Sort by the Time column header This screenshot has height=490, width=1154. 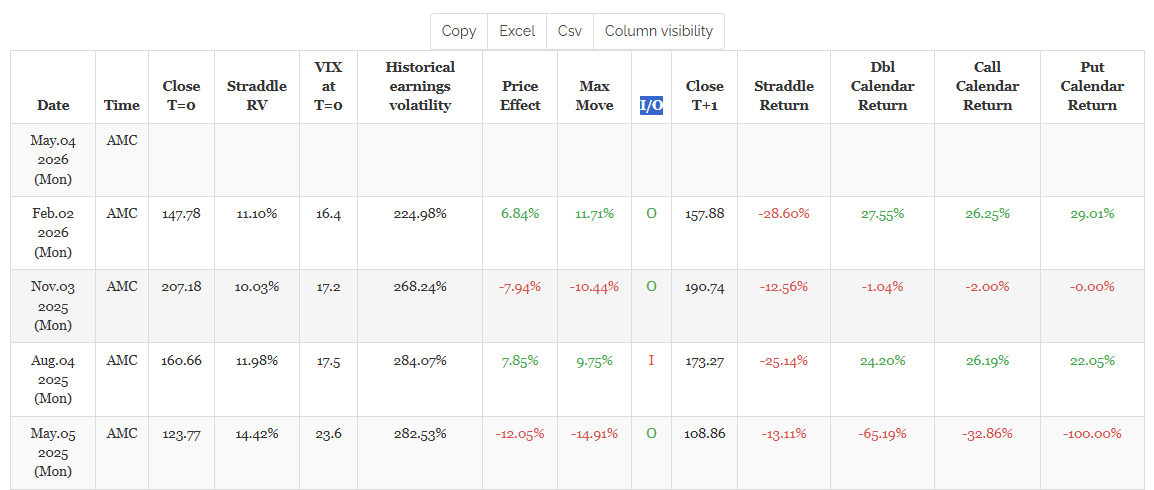tap(122, 87)
